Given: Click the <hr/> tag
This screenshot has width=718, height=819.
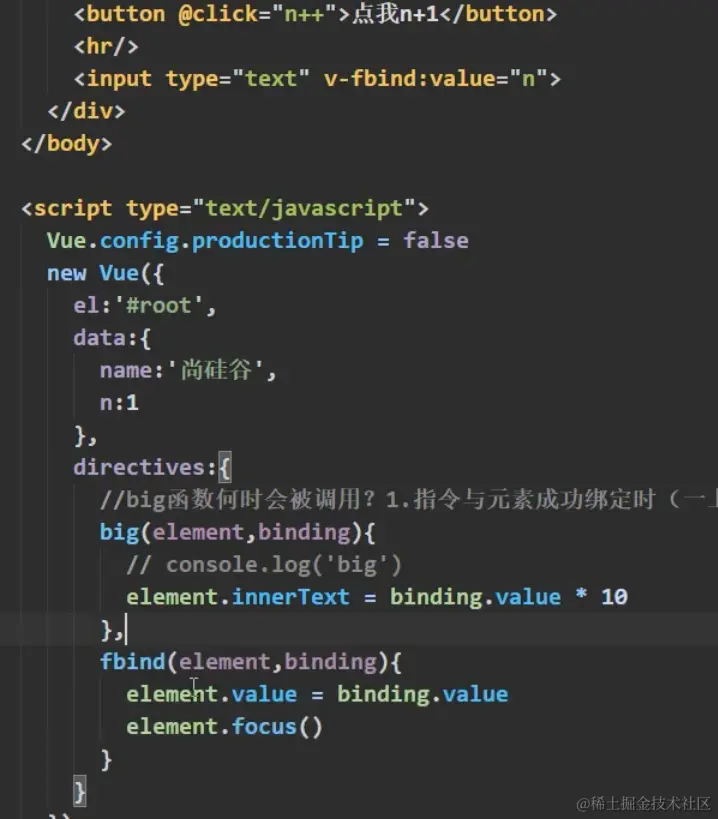Looking at the screenshot, I should click(x=106, y=46).
